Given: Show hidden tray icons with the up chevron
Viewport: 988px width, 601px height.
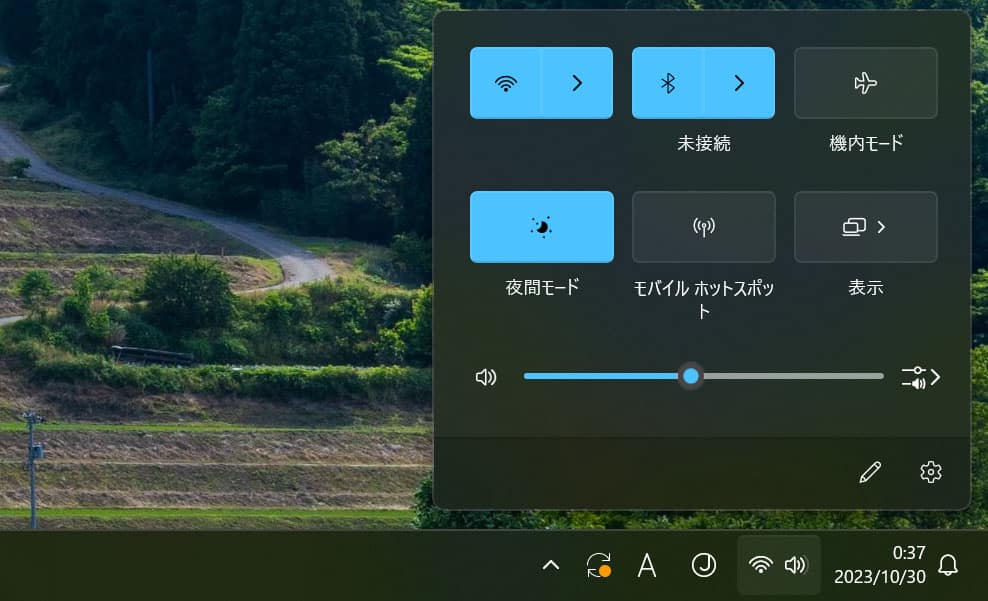Looking at the screenshot, I should pyautogui.click(x=551, y=565).
